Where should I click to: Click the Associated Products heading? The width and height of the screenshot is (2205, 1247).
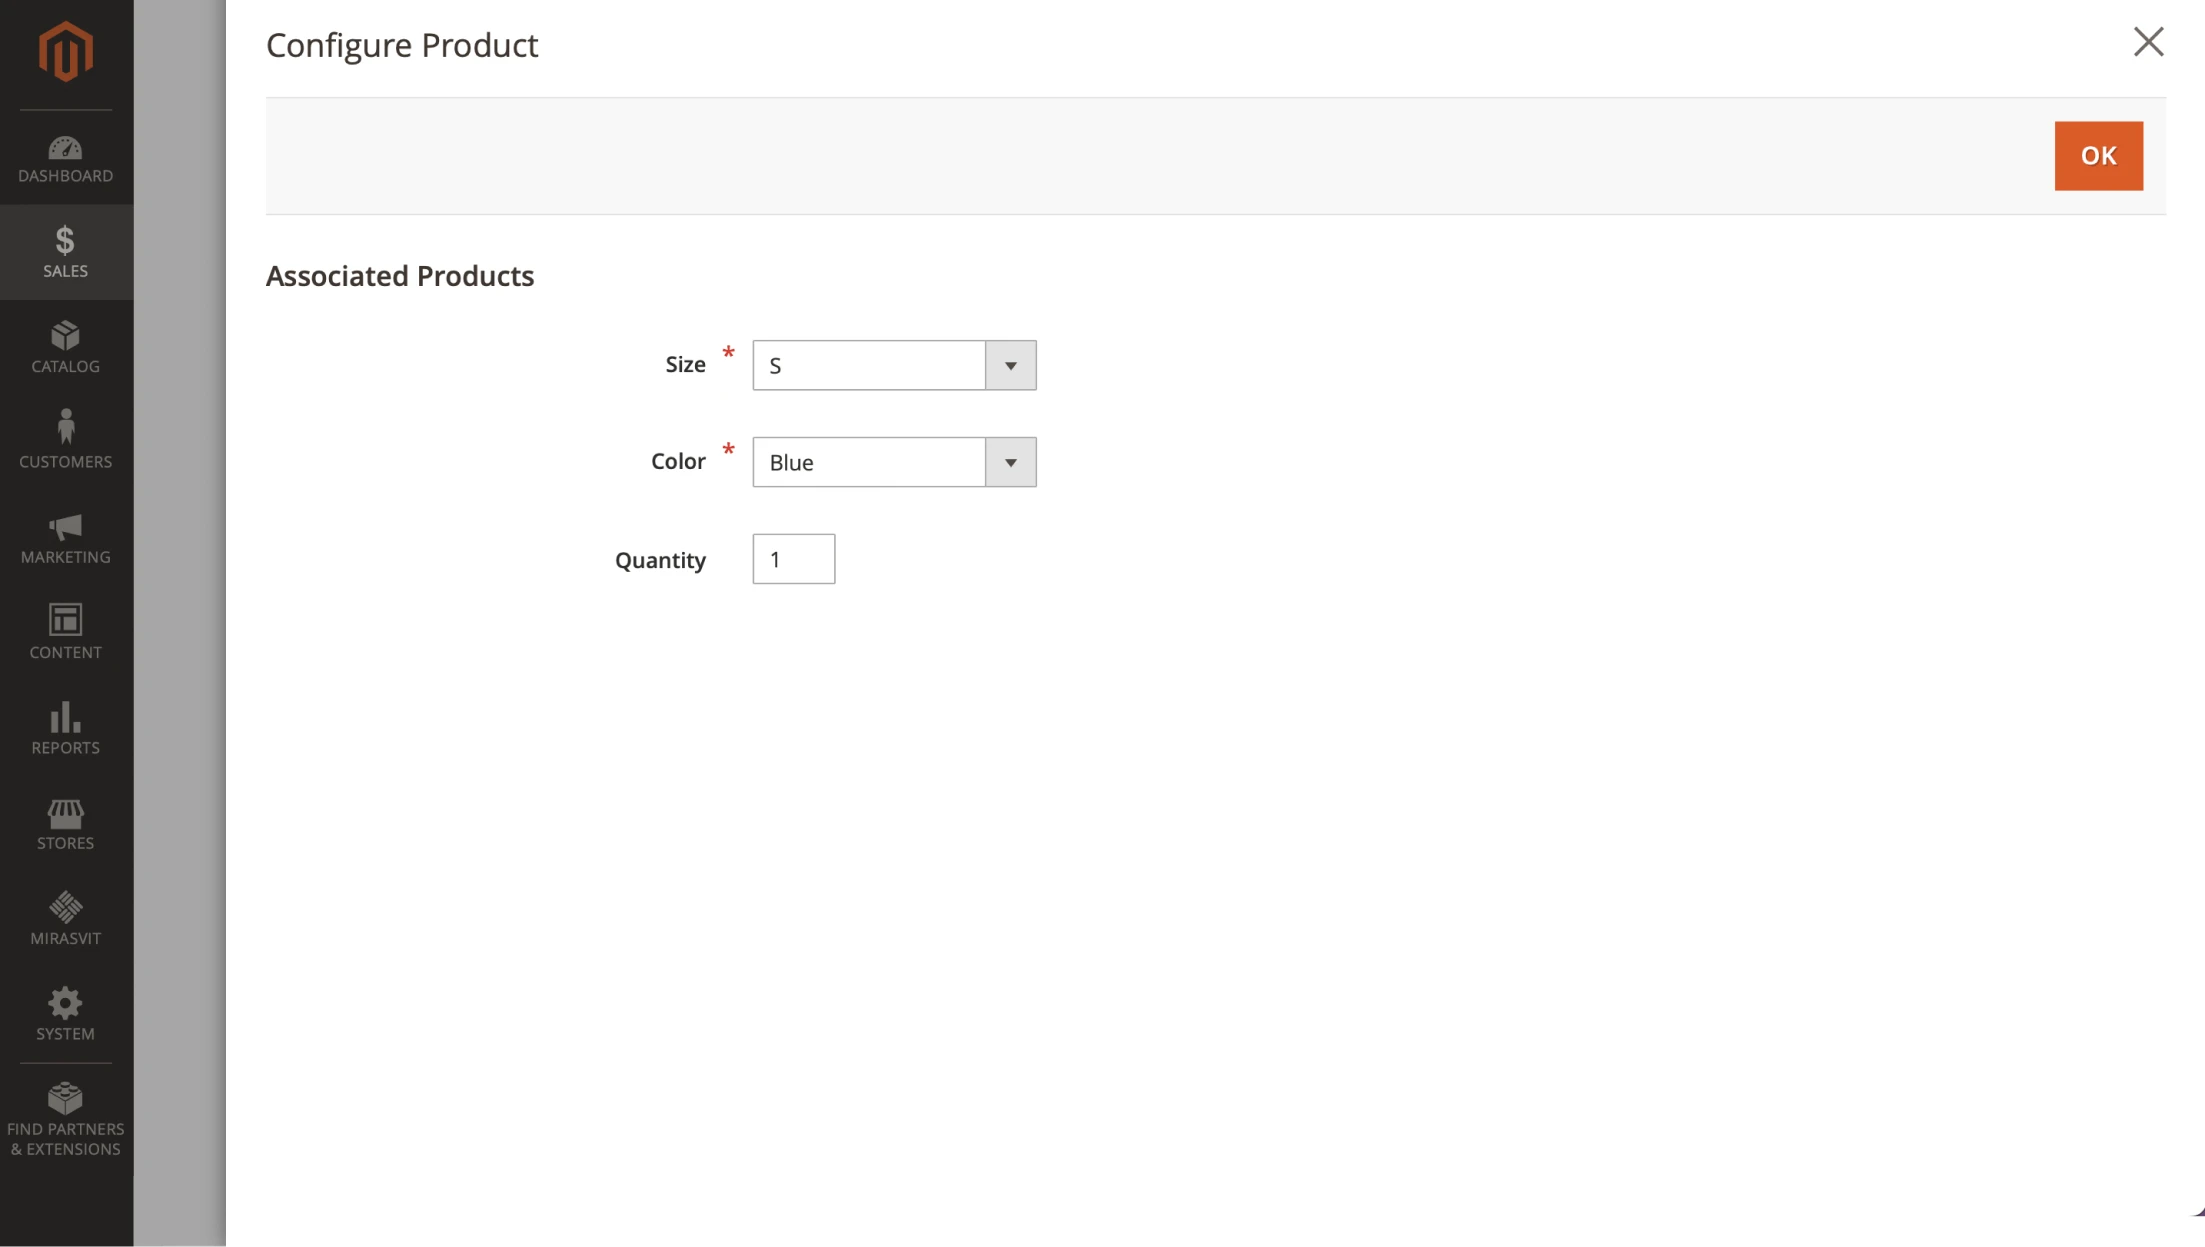pyautogui.click(x=399, y=276)
